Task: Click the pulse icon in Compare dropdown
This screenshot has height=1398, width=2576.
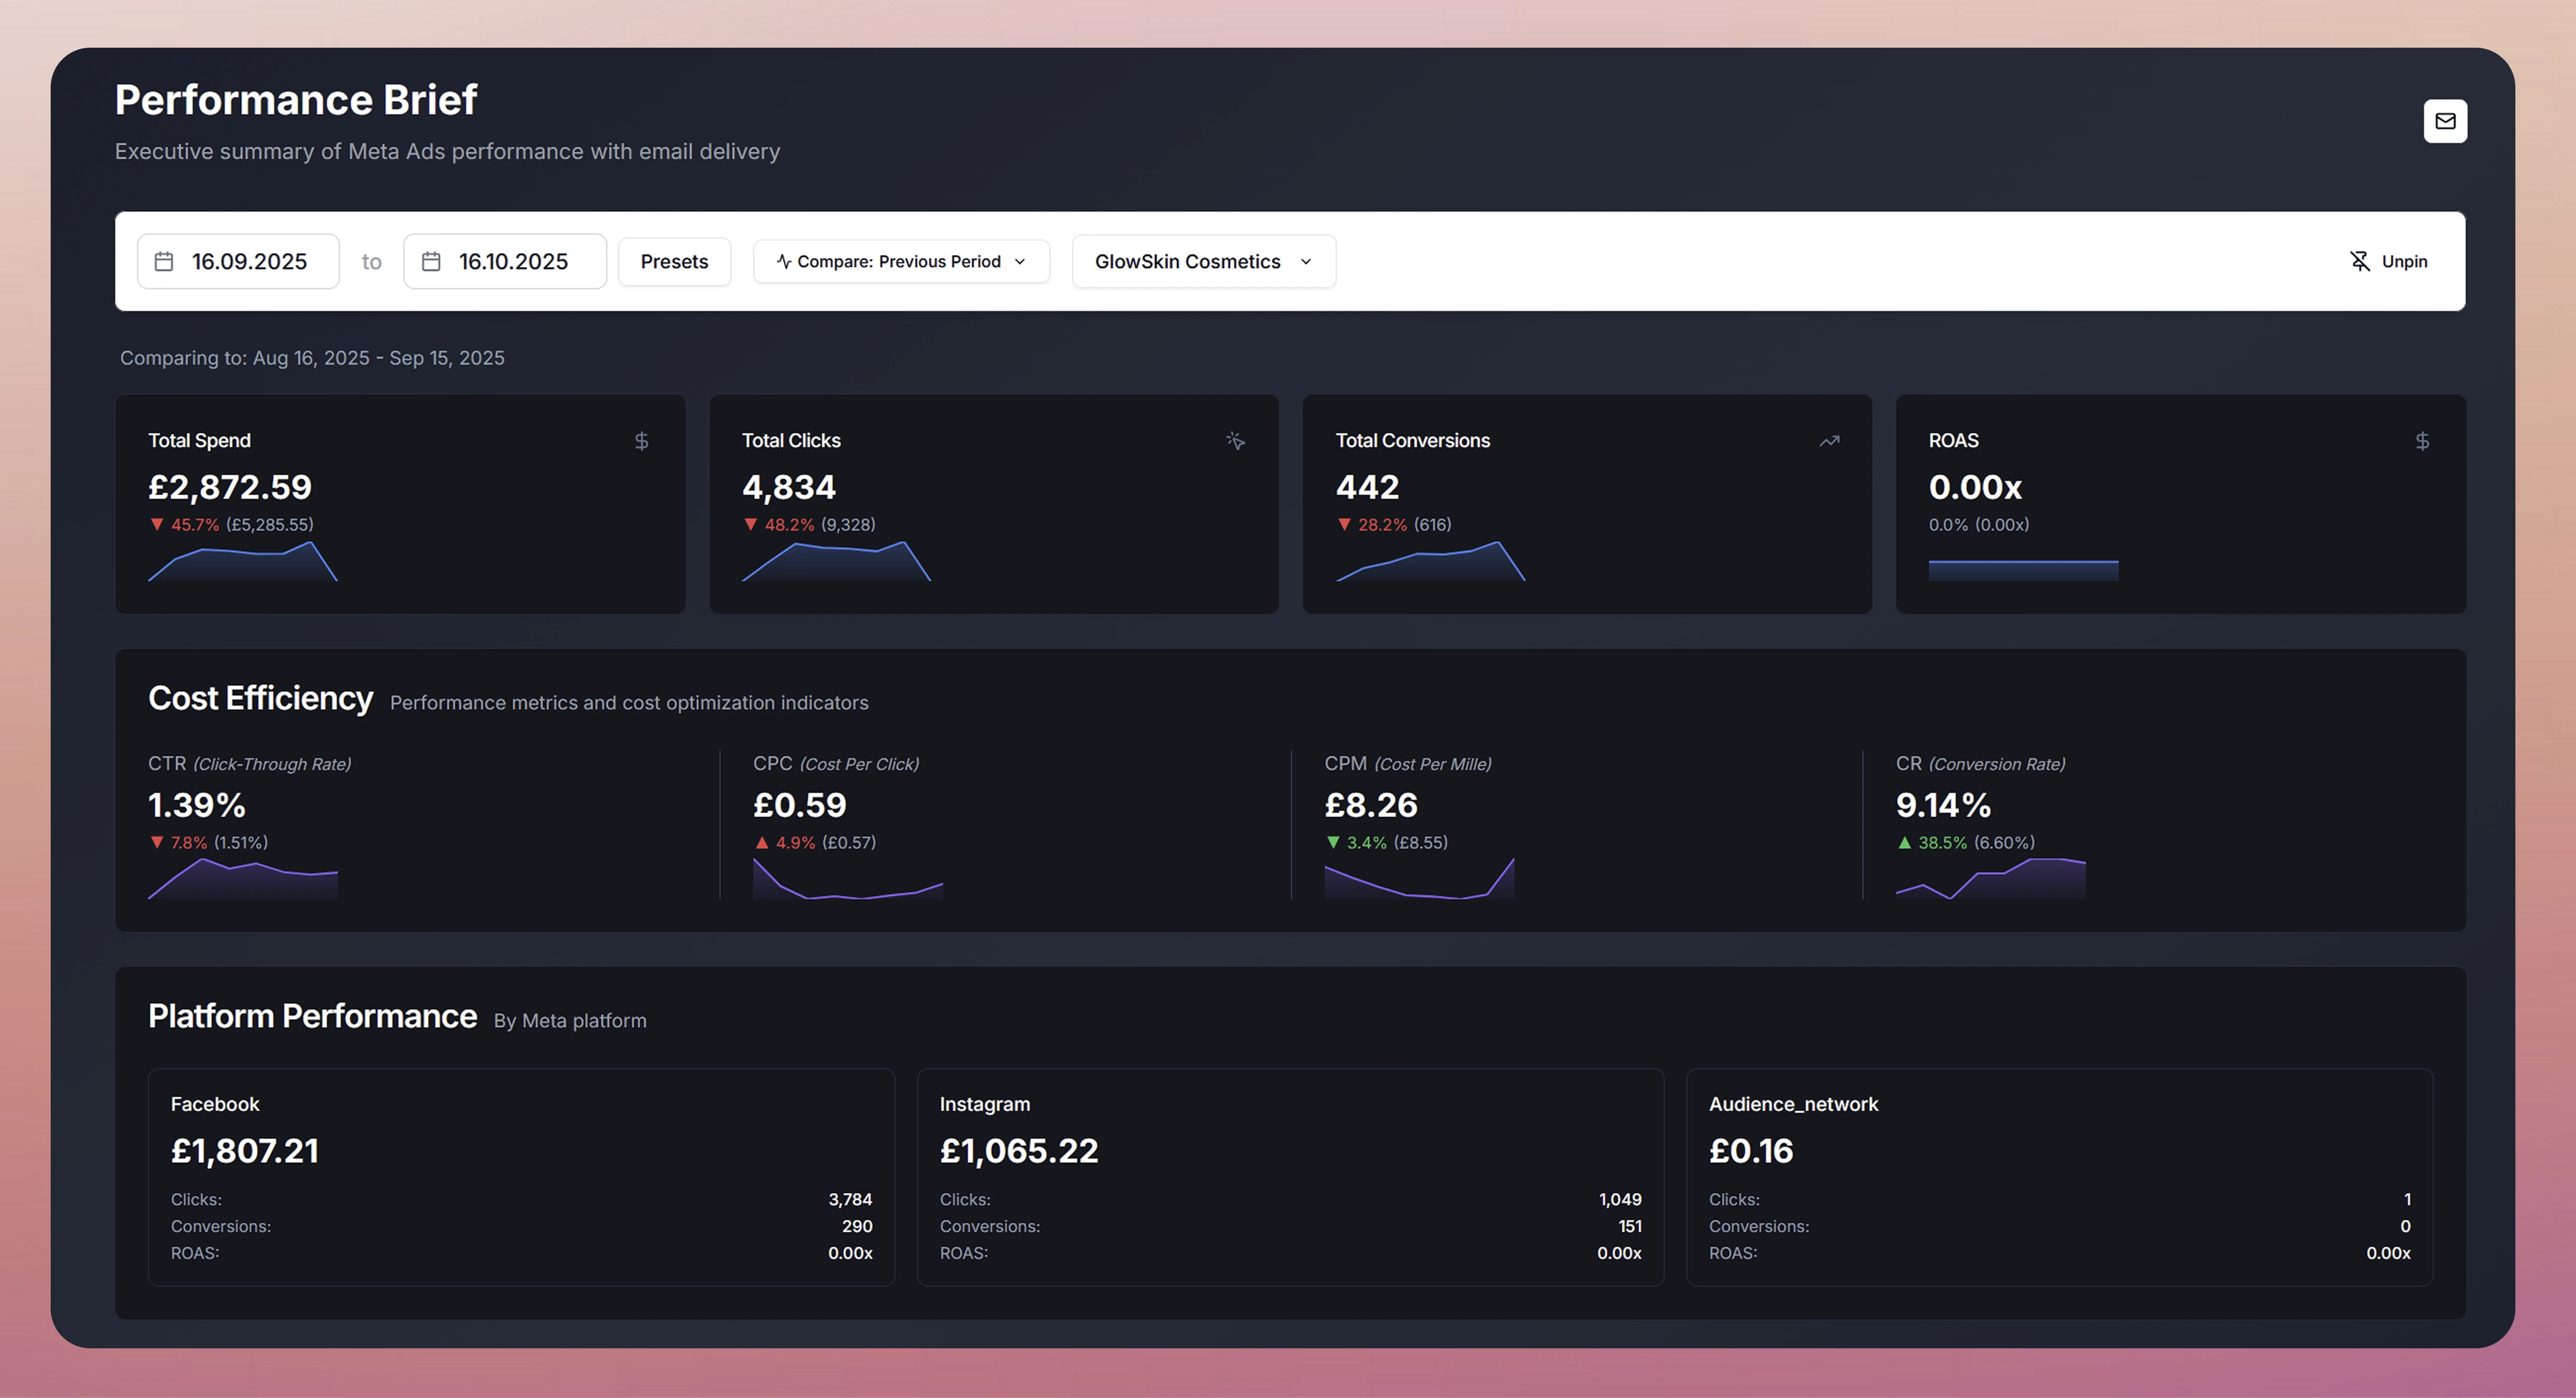Action: pyautogui.click(x=784, y=261)
